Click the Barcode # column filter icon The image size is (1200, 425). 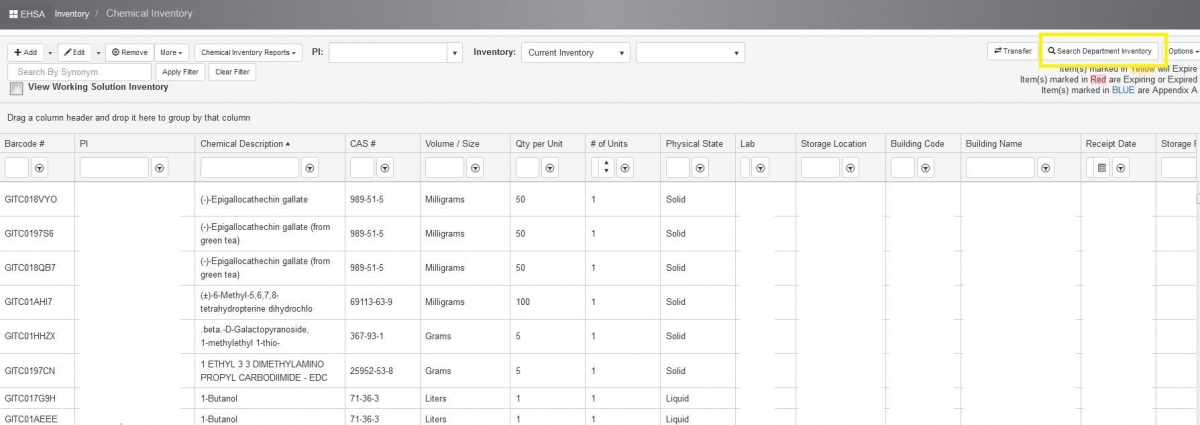(41, 168)
